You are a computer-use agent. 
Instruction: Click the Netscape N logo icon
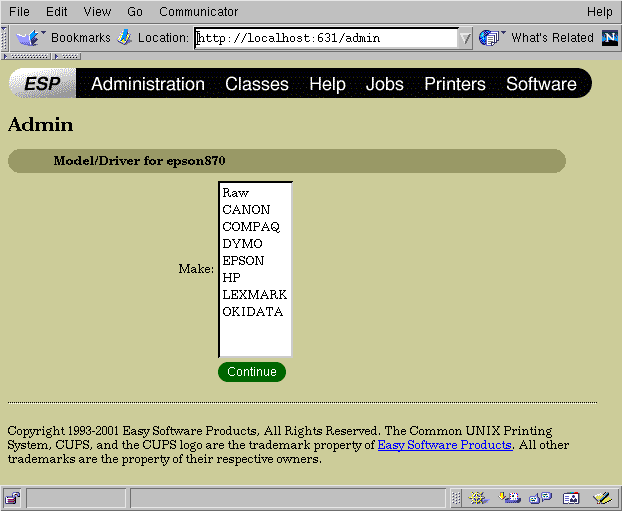[x=610, y=38]
